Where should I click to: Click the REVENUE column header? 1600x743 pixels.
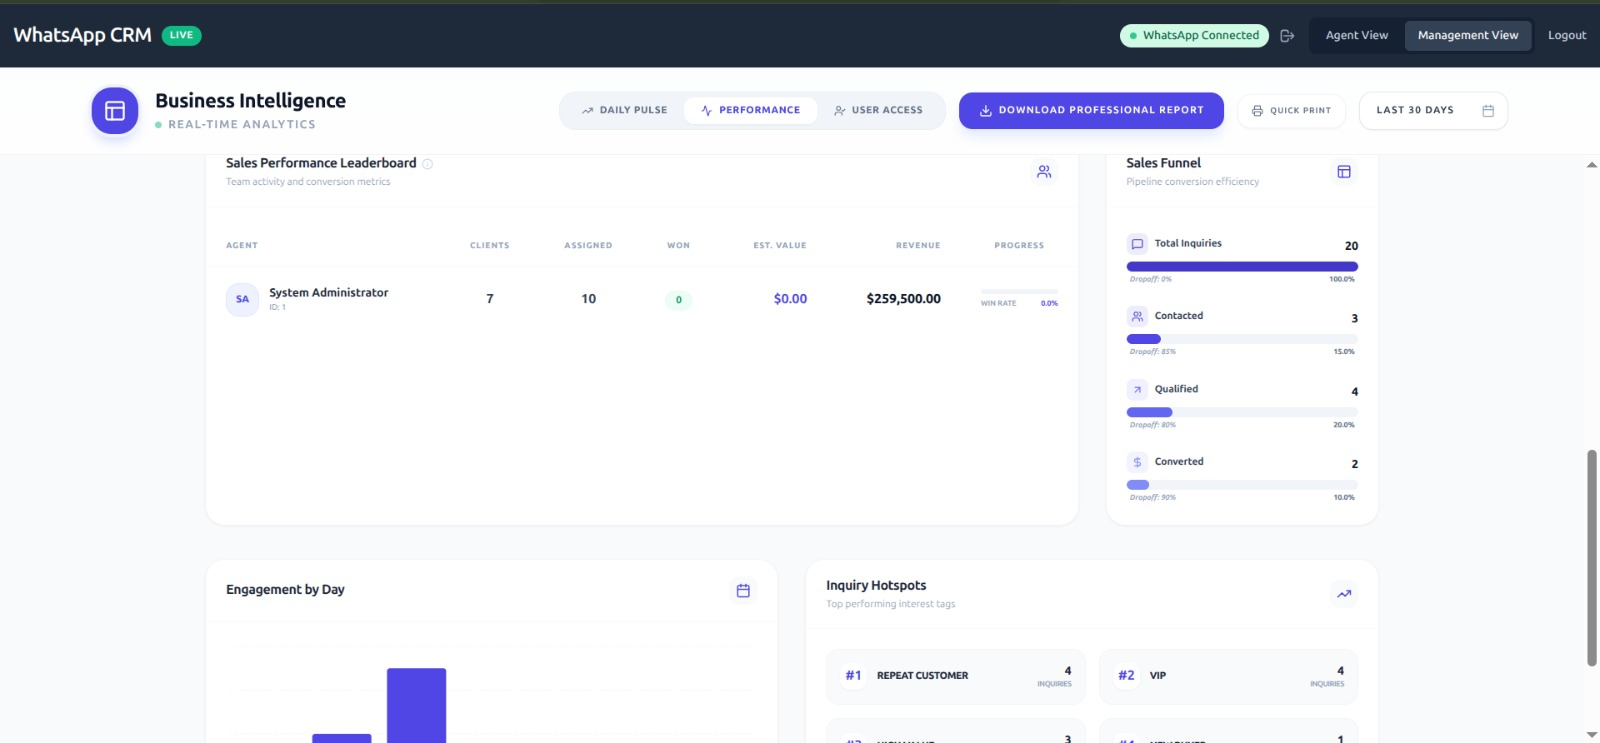(x=918, y=246)
